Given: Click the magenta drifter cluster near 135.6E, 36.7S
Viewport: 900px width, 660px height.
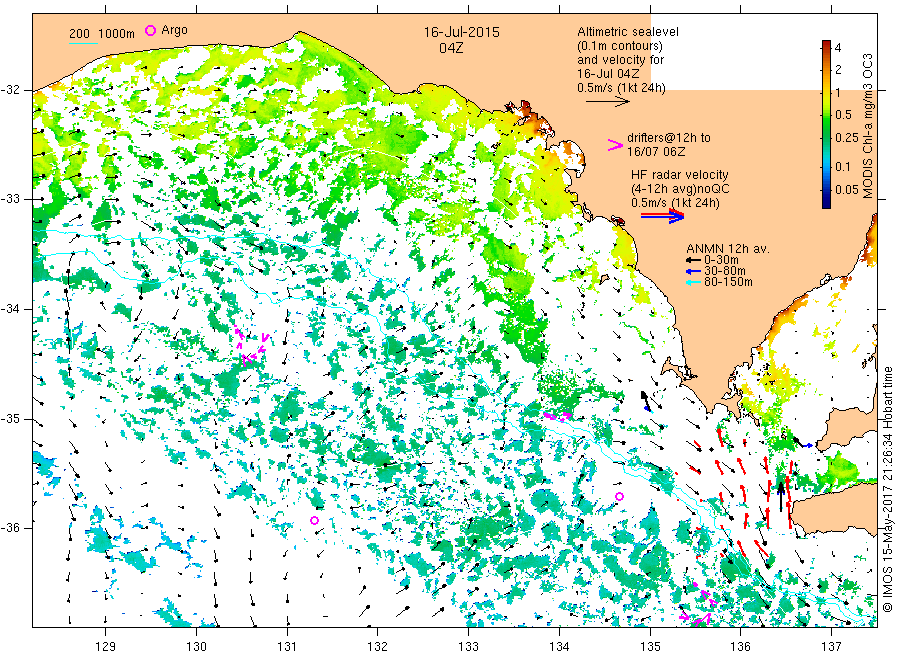Looking at the screenshot, I should 699,603.
